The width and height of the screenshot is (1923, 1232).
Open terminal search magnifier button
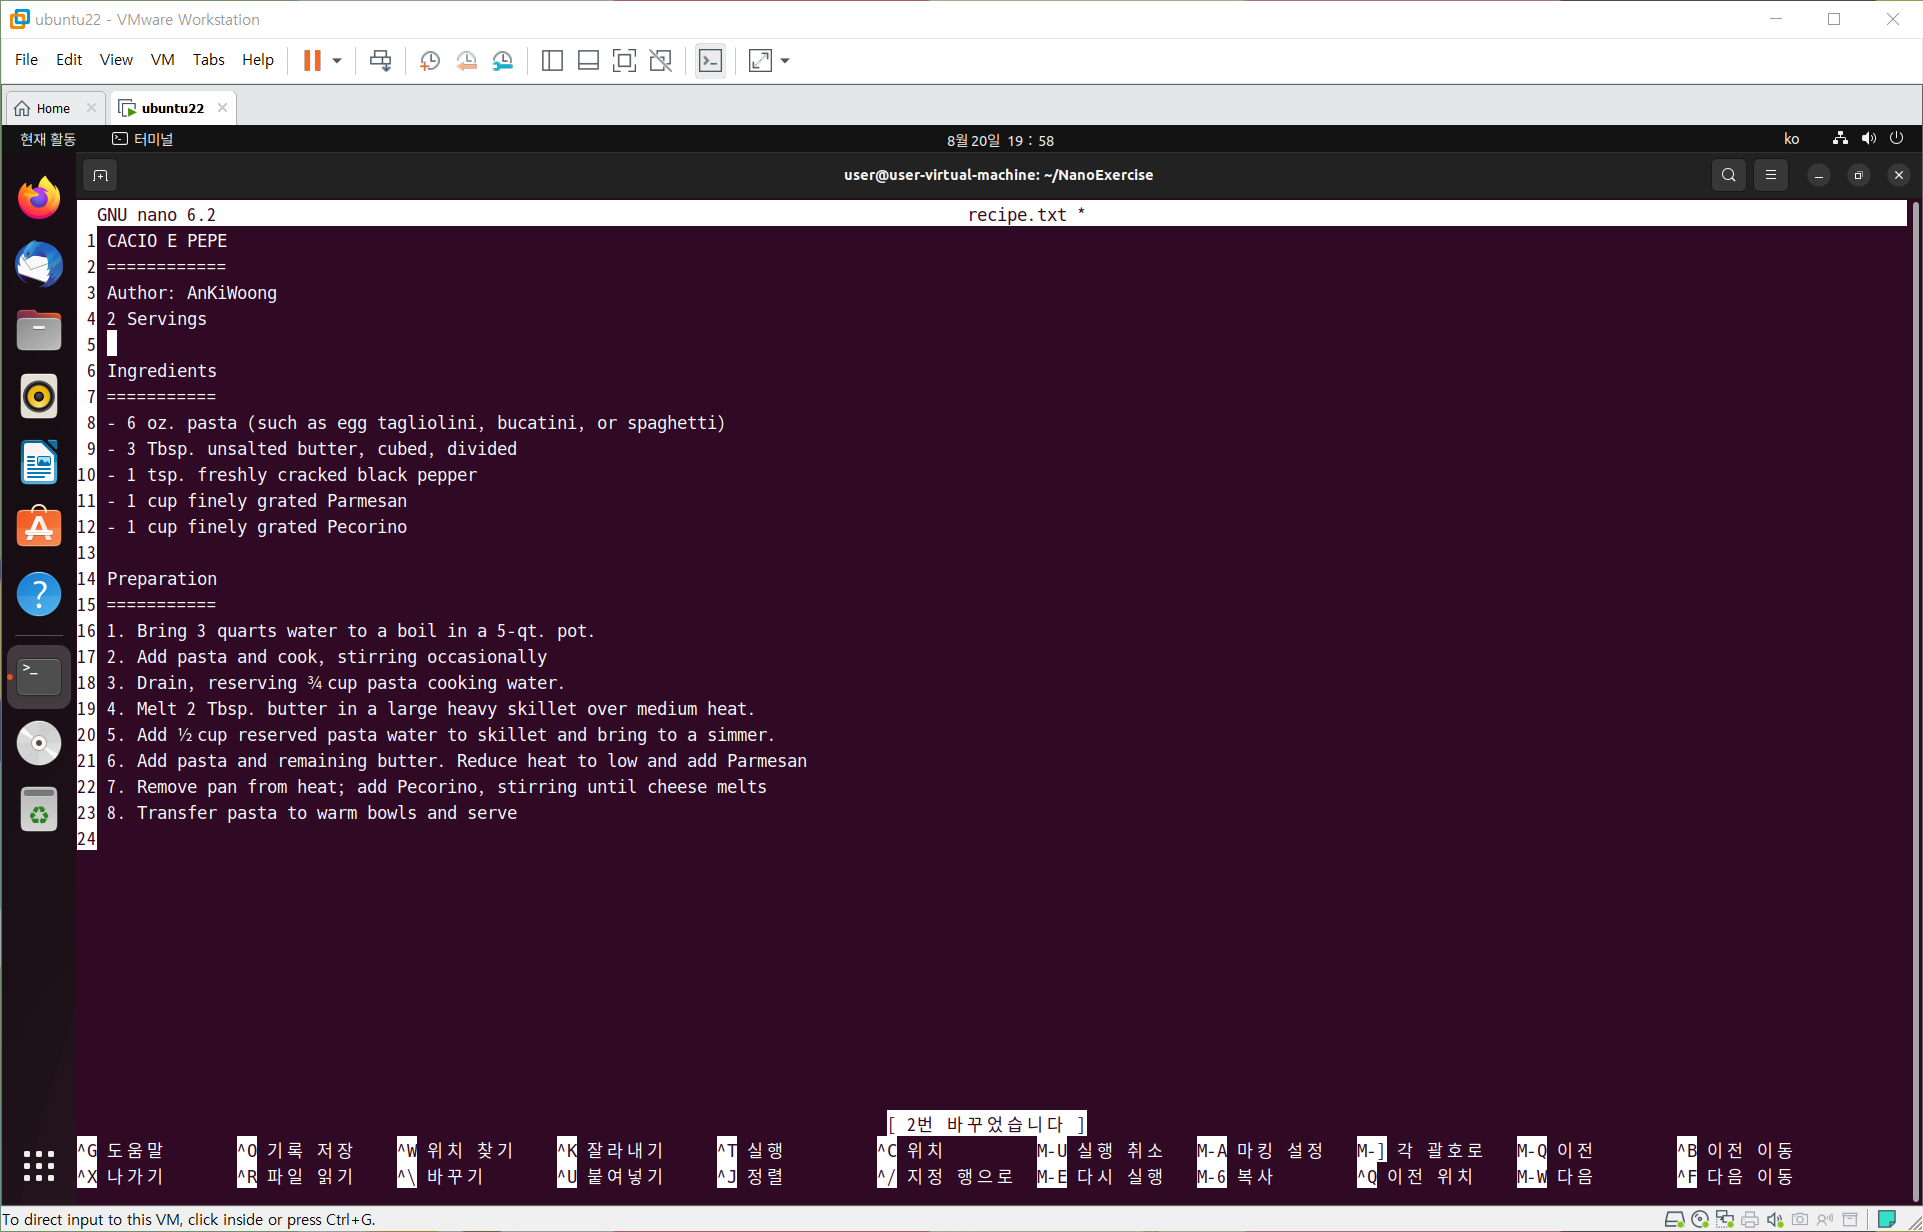coord(1728,175)
